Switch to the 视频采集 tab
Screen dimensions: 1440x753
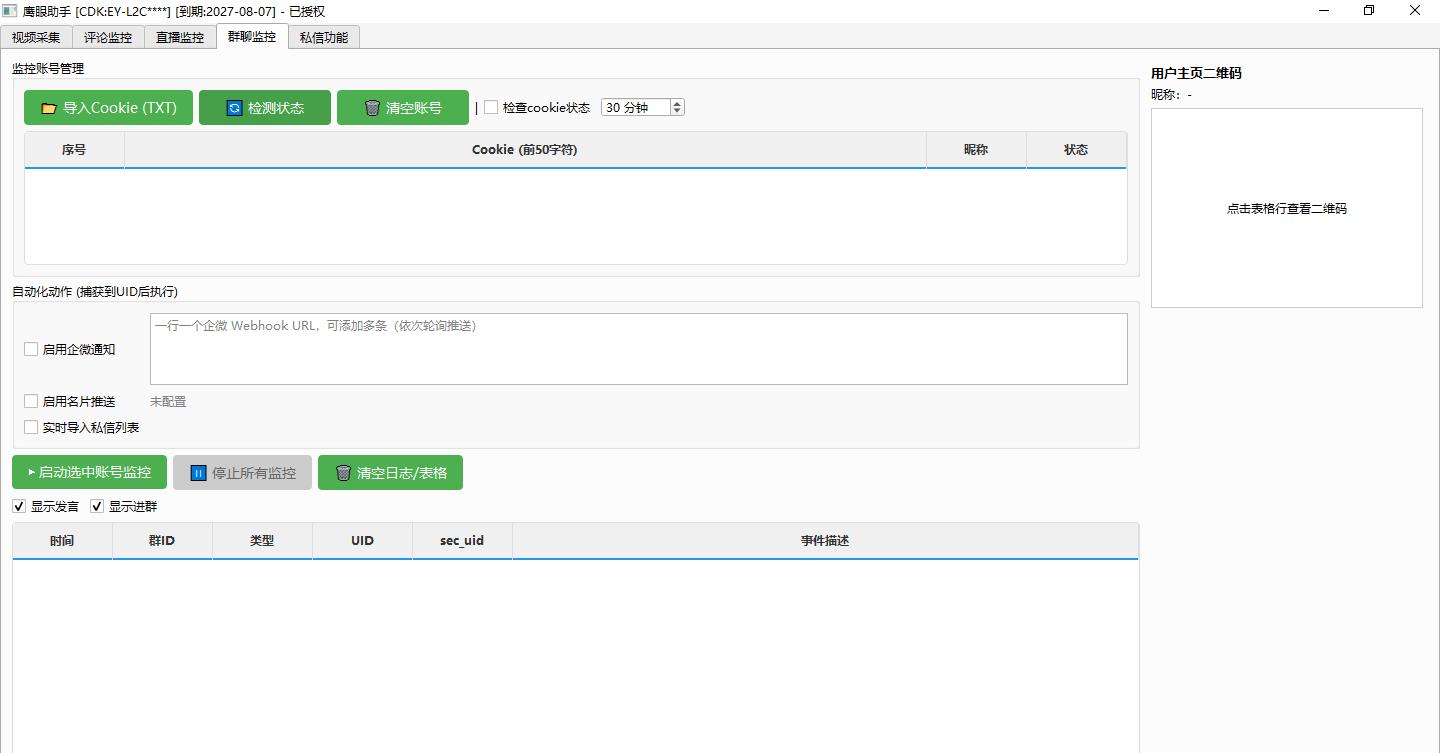point(36,37)
